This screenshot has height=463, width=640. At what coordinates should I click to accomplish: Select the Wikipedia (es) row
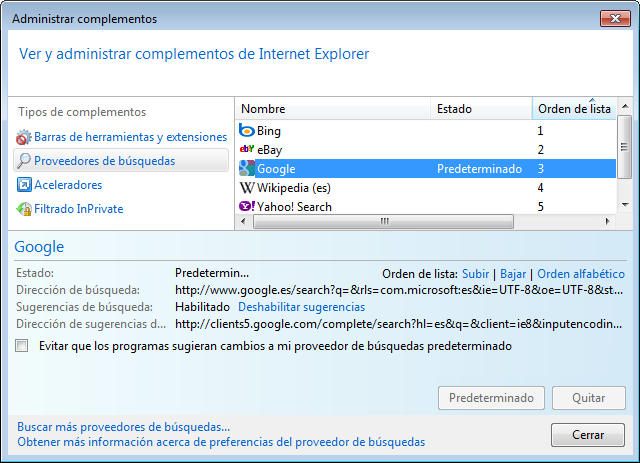pos(426,187)
